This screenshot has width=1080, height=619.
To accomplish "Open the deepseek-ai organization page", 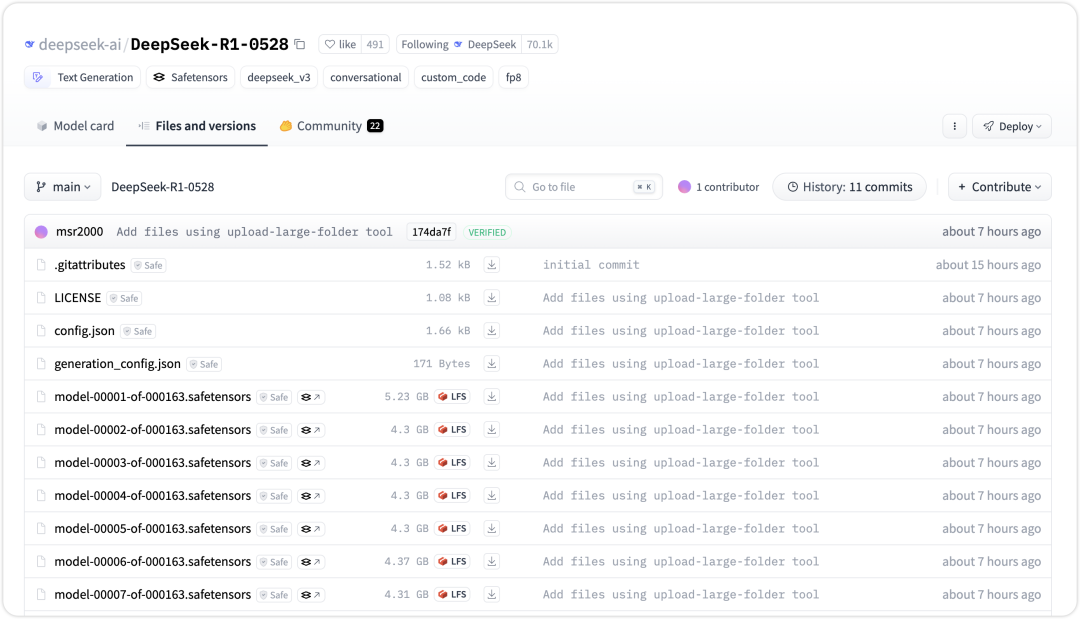I will [80, 45].
